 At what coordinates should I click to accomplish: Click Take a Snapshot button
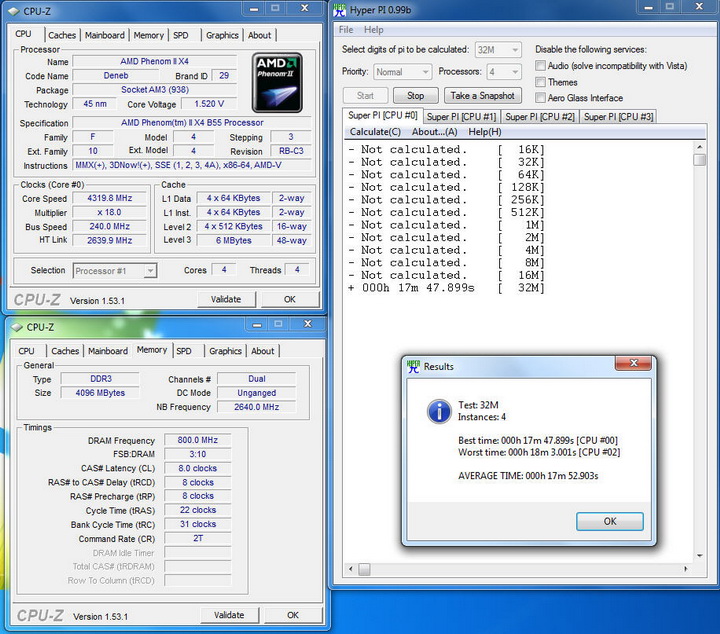point(483,95)
